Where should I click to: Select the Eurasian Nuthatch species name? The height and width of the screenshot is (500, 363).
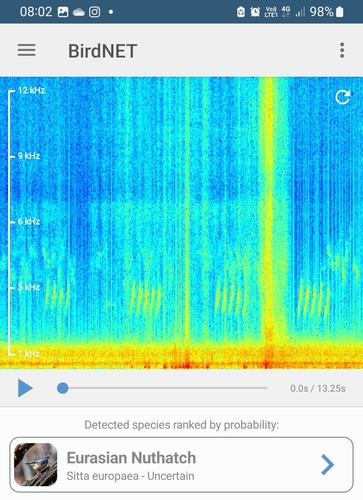131,458
